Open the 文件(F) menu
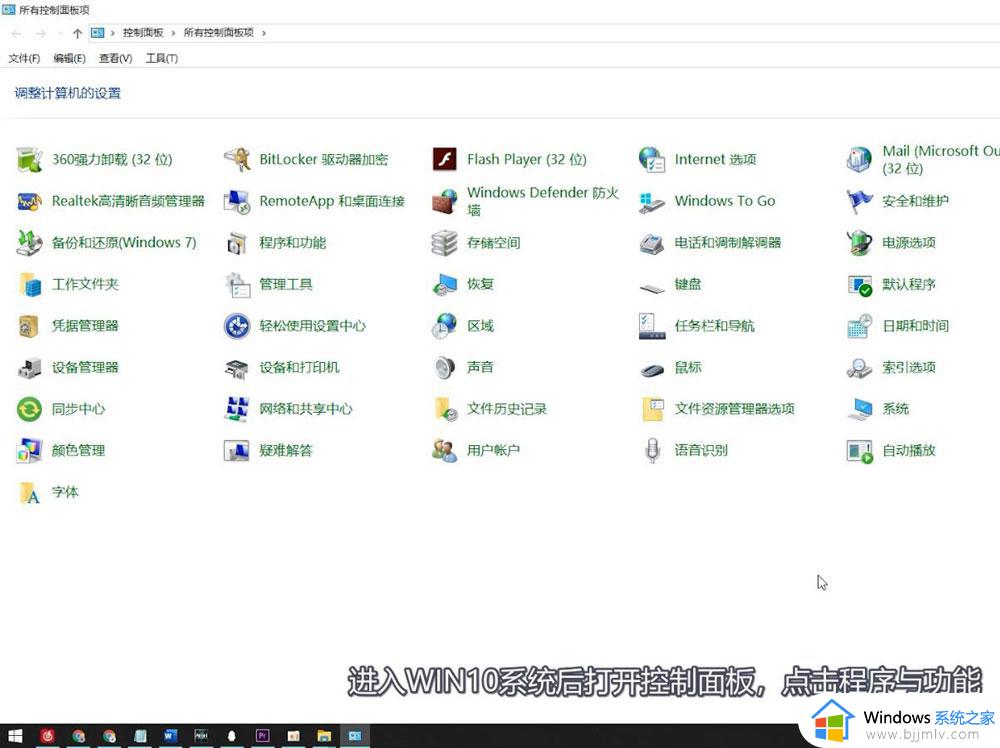 pos(23,57)
